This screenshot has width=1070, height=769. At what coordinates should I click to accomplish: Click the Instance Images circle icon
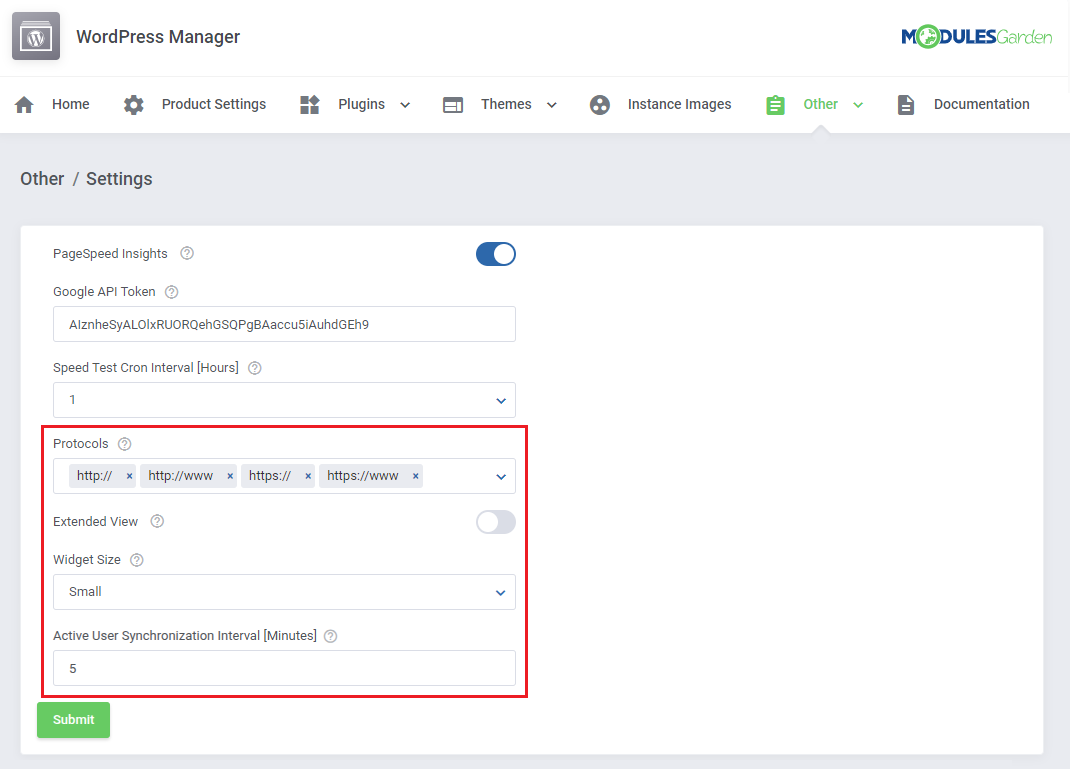coord(600,104)
